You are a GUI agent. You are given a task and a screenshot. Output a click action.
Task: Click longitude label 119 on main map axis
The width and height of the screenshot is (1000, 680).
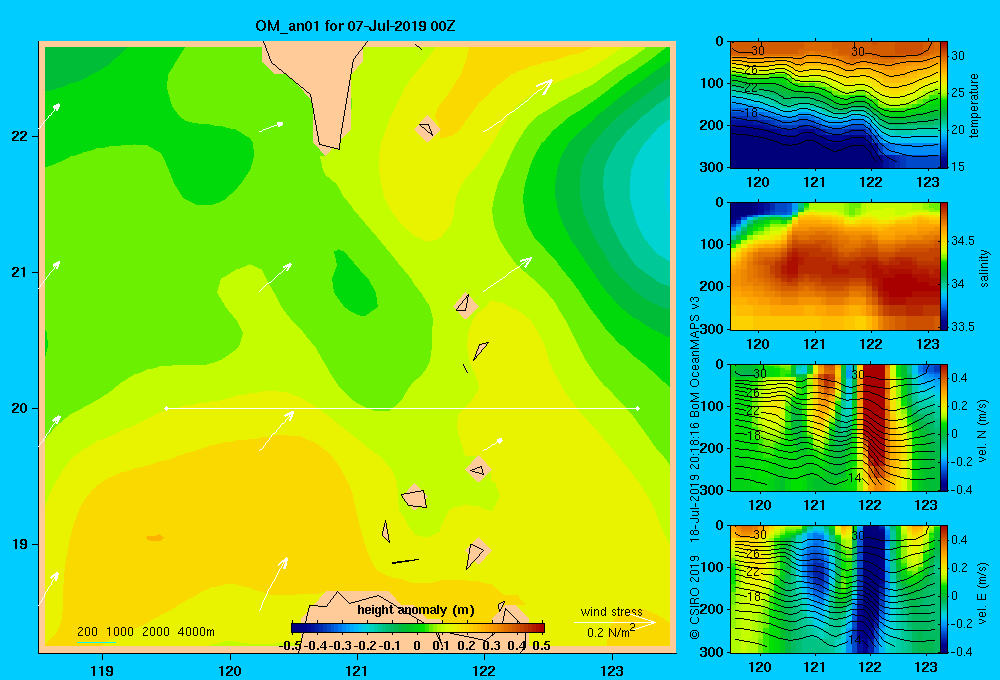103,670
